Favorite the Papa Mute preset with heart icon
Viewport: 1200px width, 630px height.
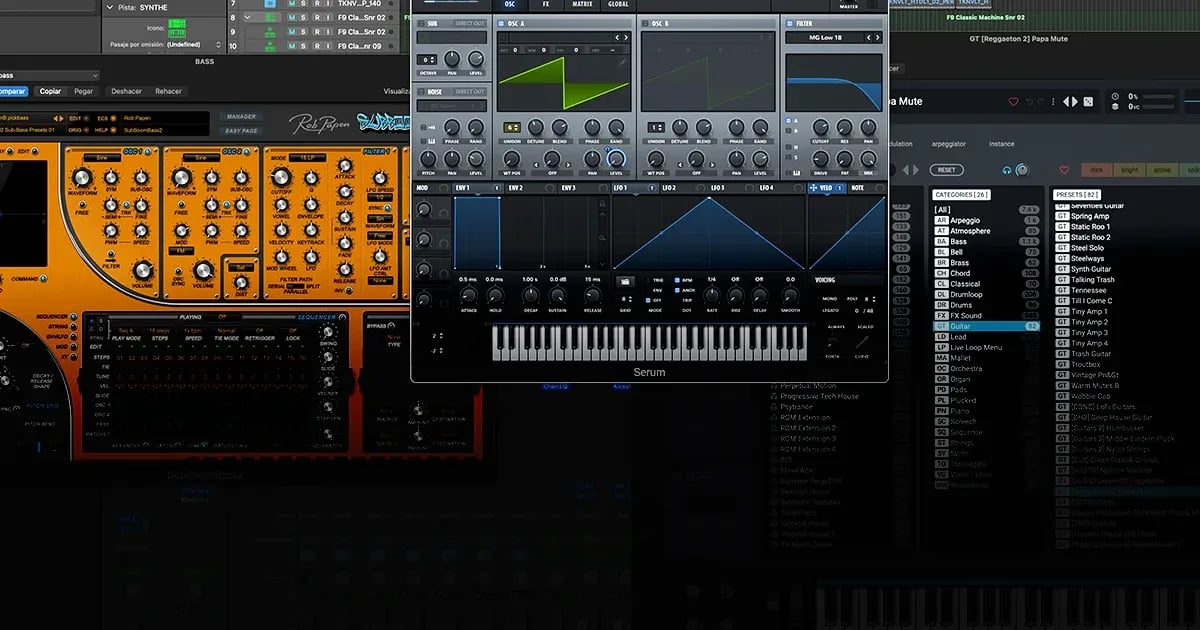(x=1013, y=101)
